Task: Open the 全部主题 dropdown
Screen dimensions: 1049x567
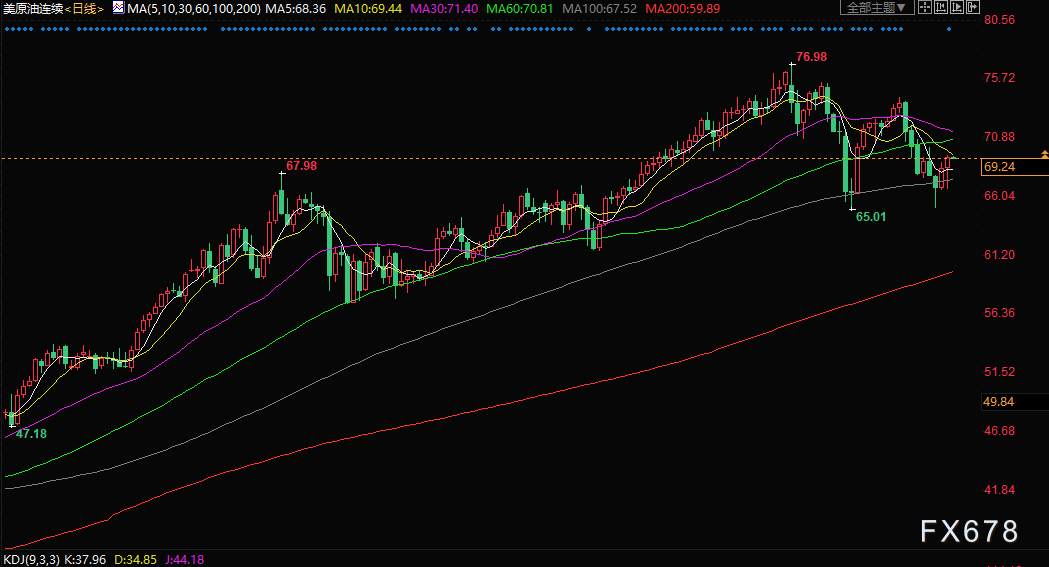Action: [x=876, y=7]
